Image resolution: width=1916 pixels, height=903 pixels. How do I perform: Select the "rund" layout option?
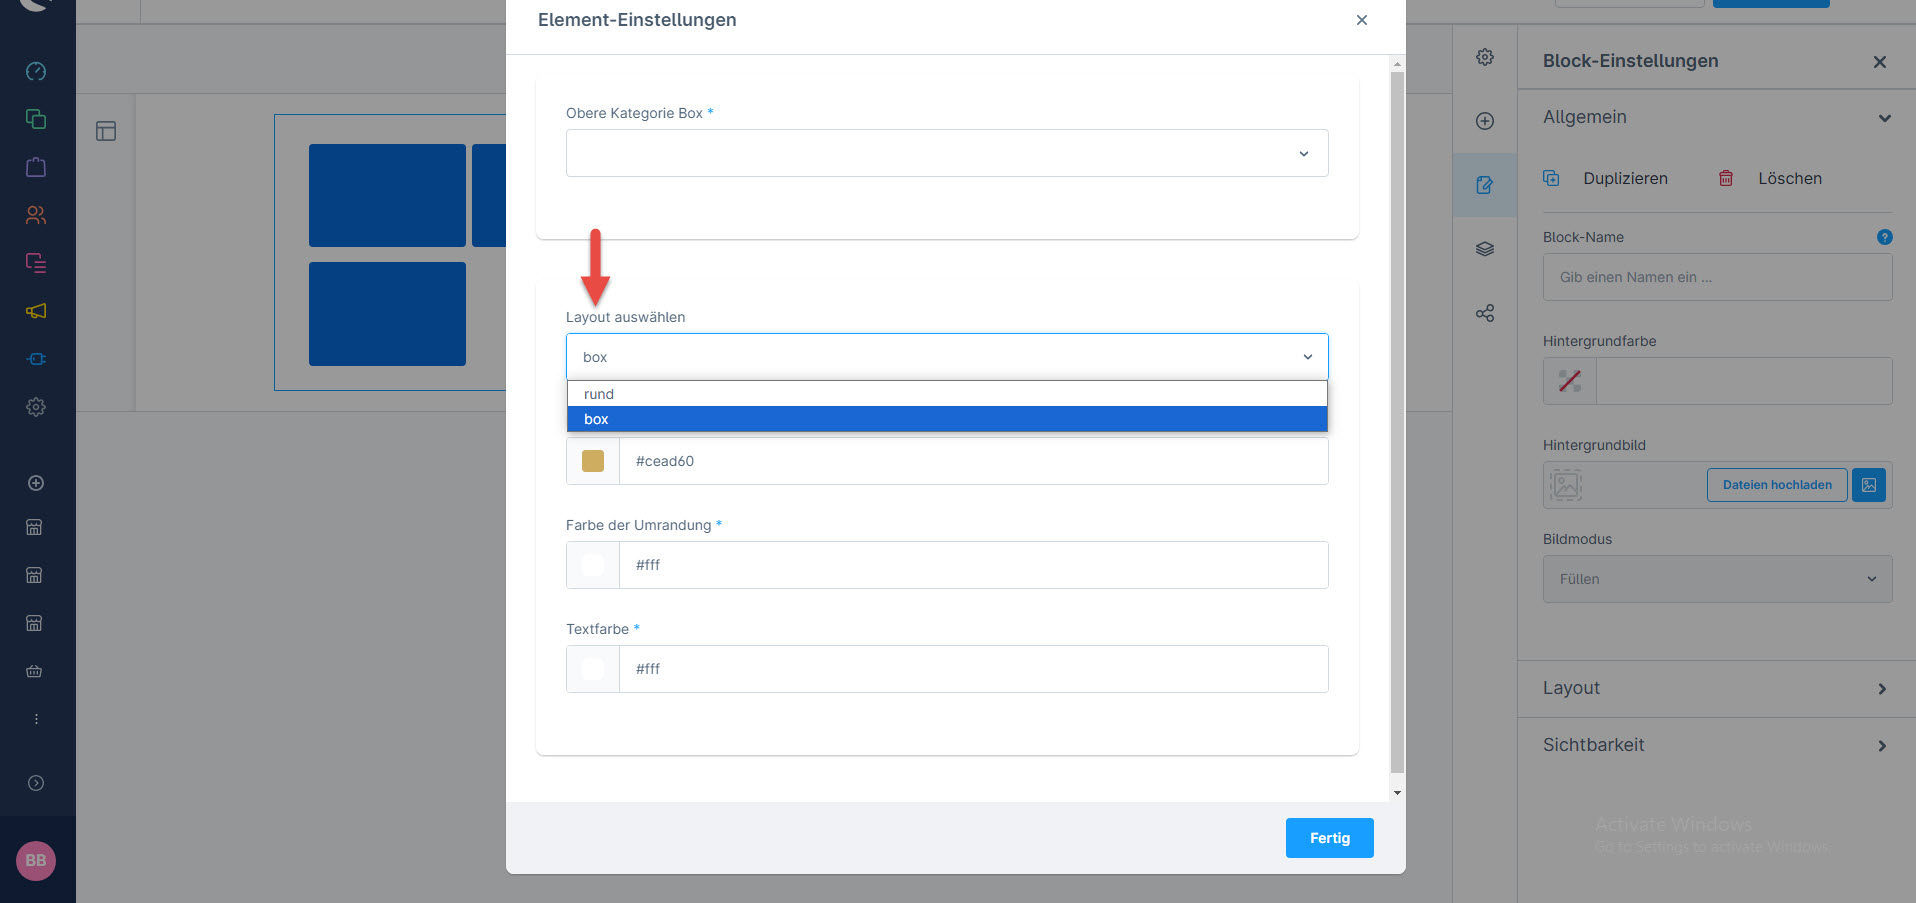[x=946, y=394]
